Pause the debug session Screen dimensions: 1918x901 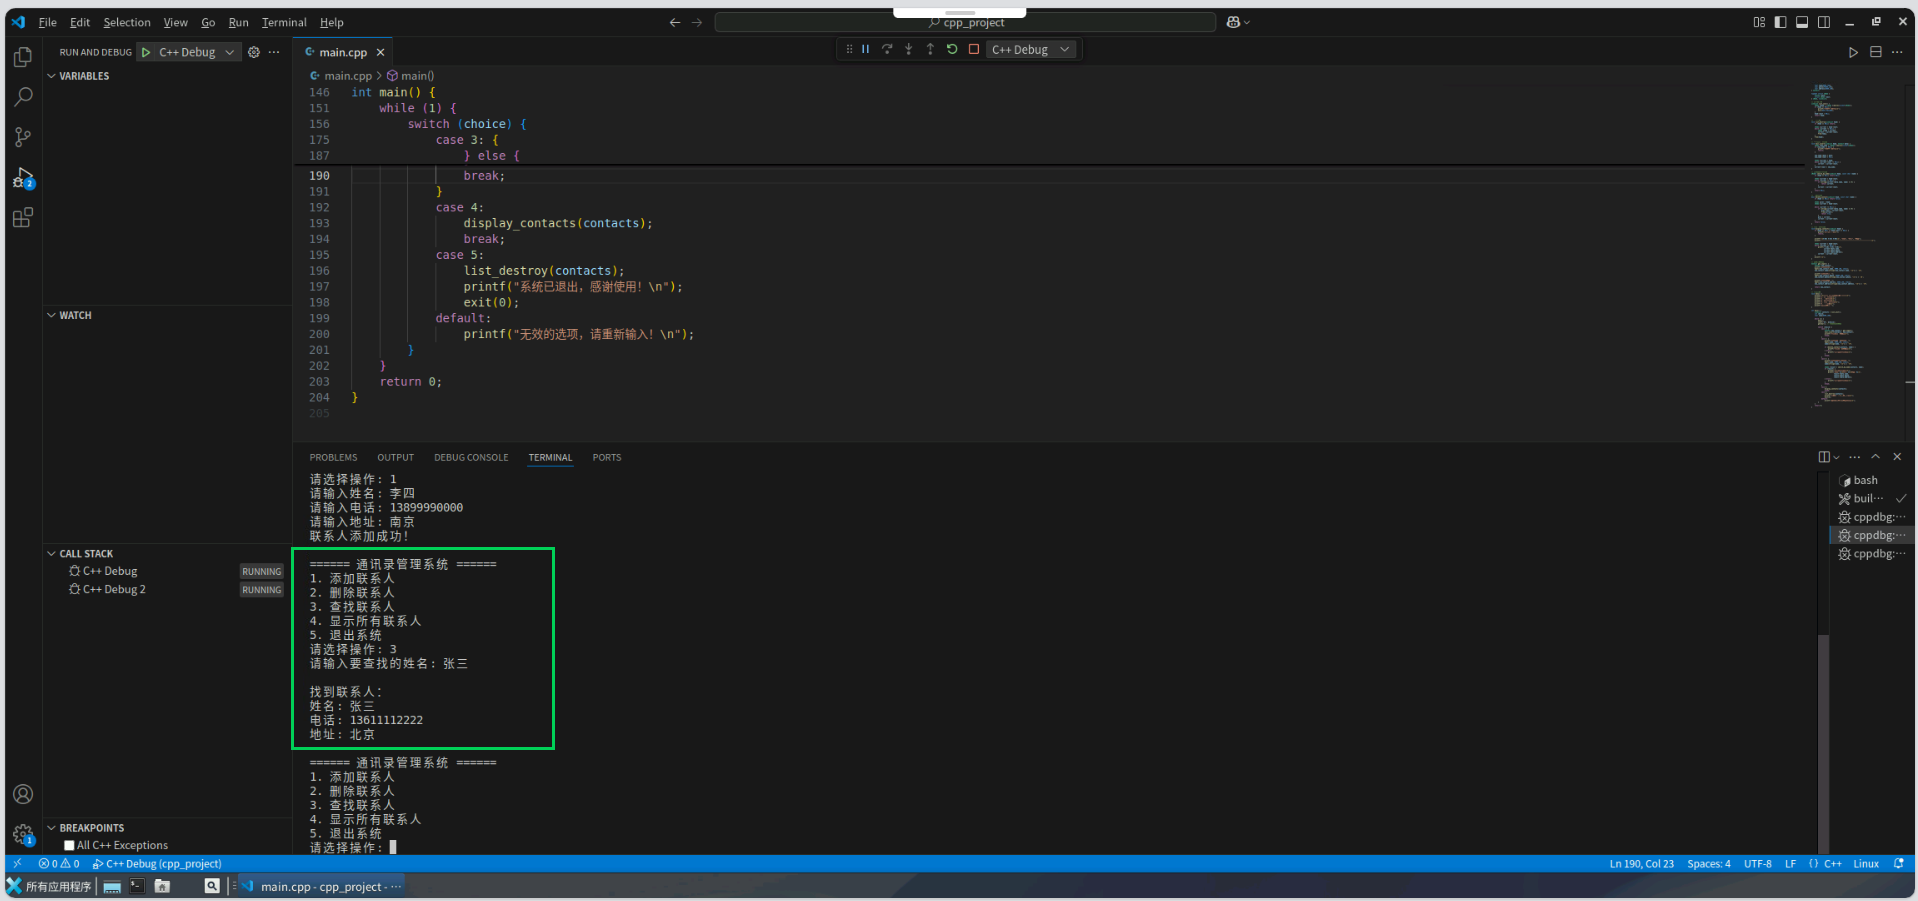pyautogui.click(x=866, y=49)
